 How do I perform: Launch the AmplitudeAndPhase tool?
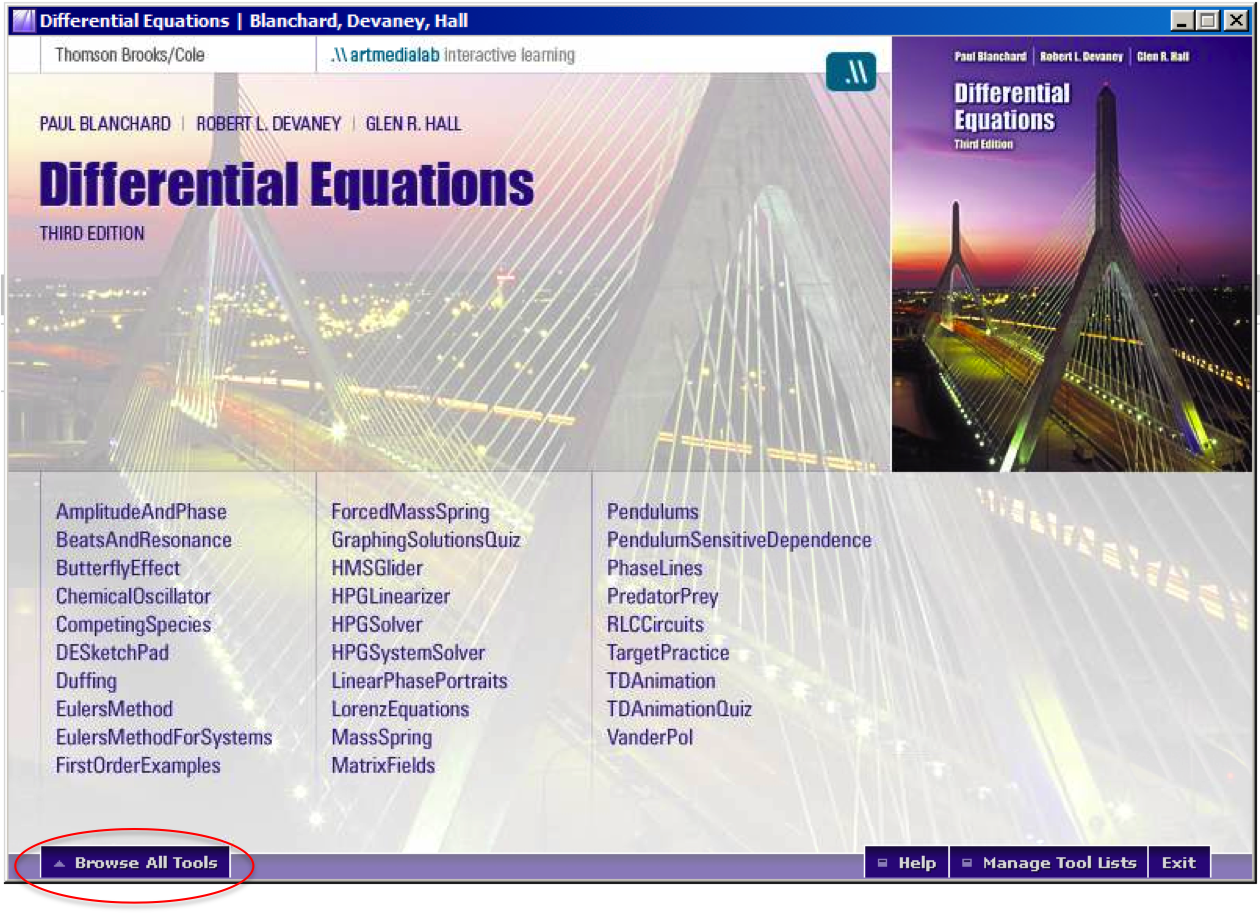tap(141, 512)
